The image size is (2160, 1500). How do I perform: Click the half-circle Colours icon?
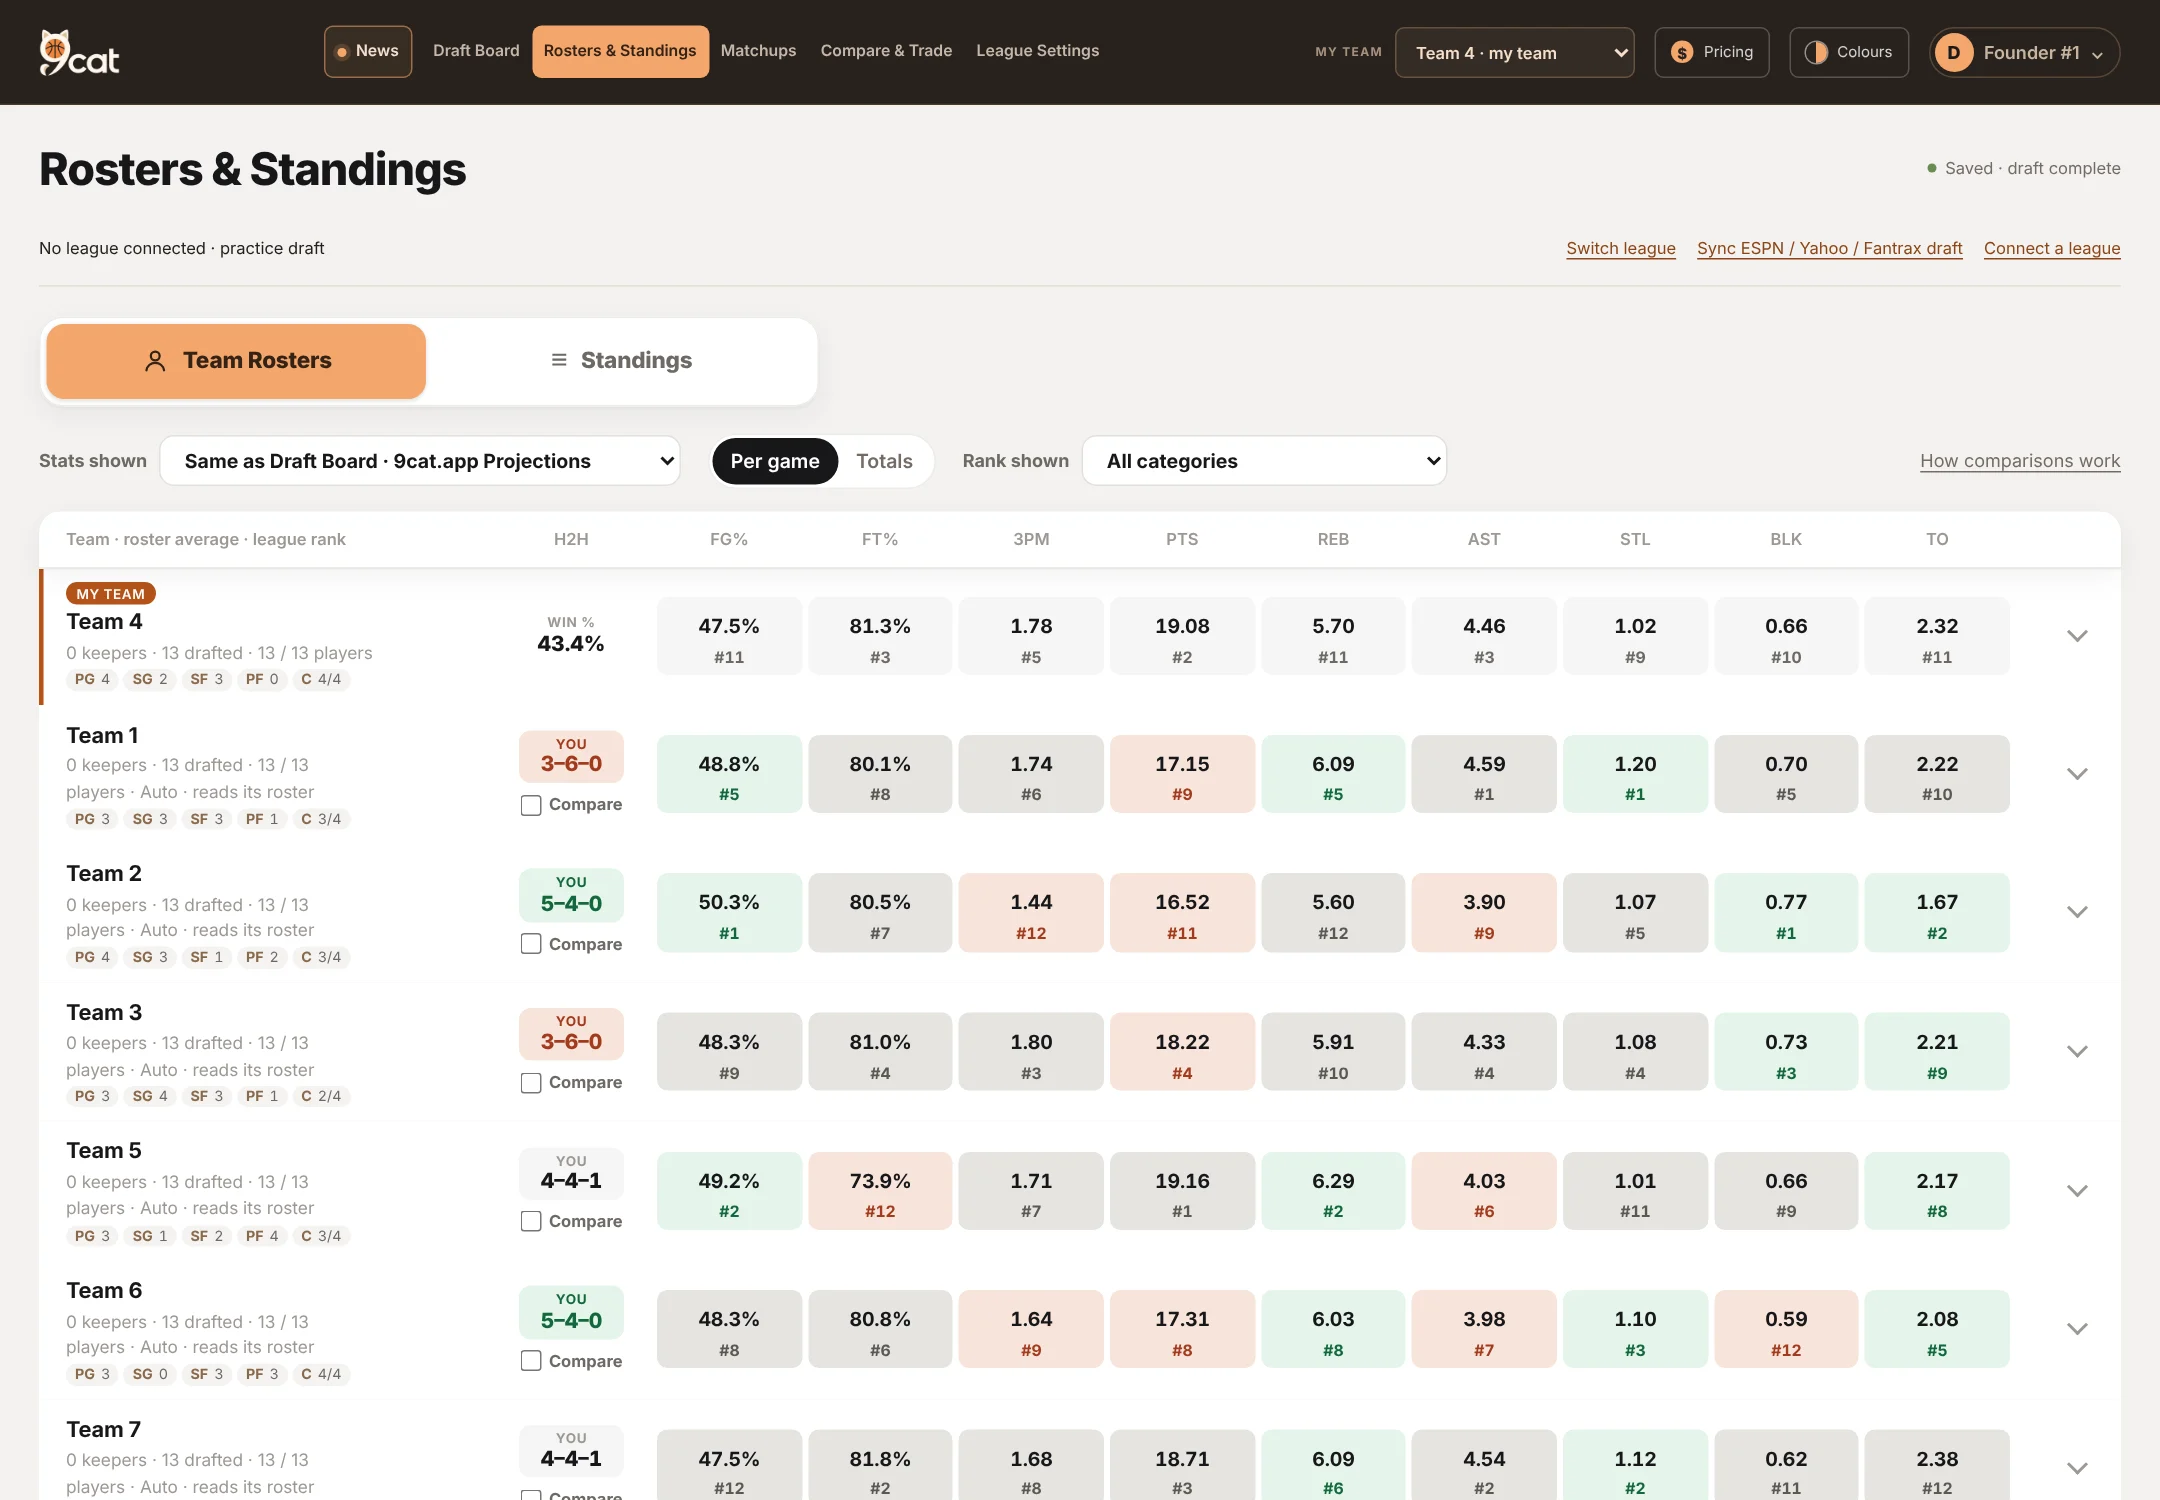[x=1816, y=52]
